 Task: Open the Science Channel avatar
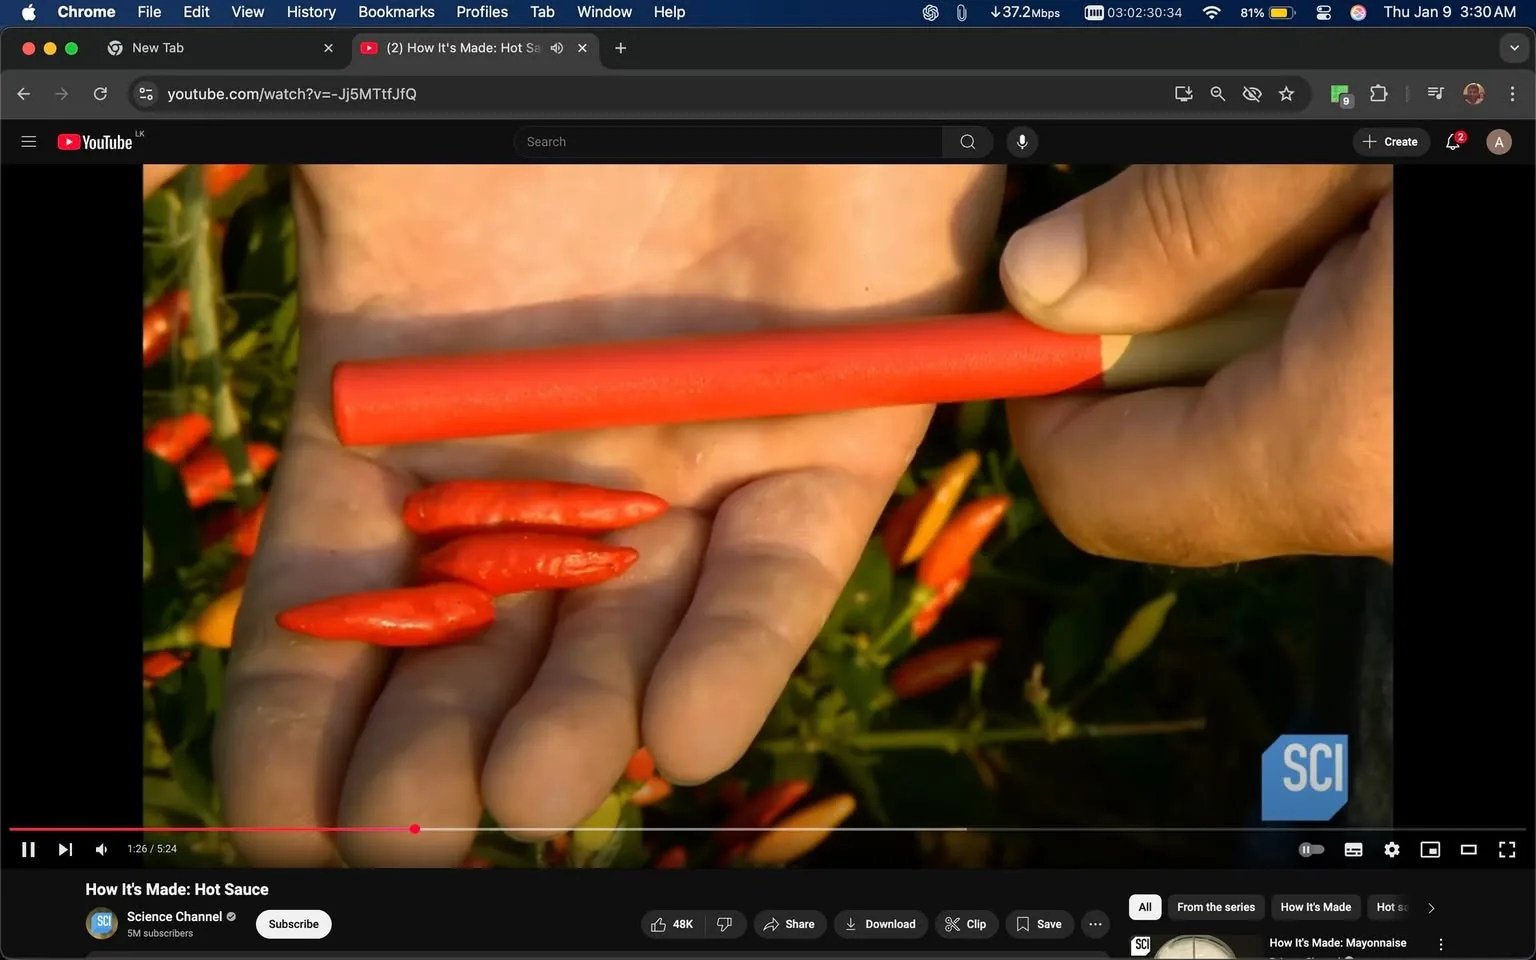101,922
